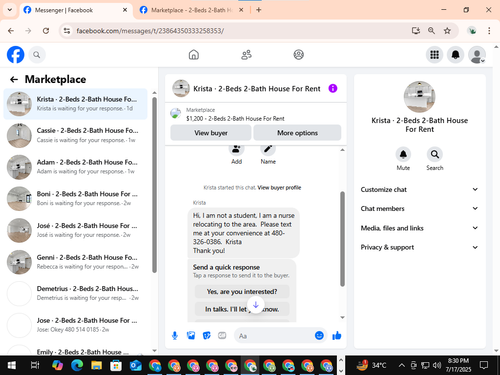Open Boni conversation in the list
The height and width of the screenshot is (375, 500).
click(75, 199)
